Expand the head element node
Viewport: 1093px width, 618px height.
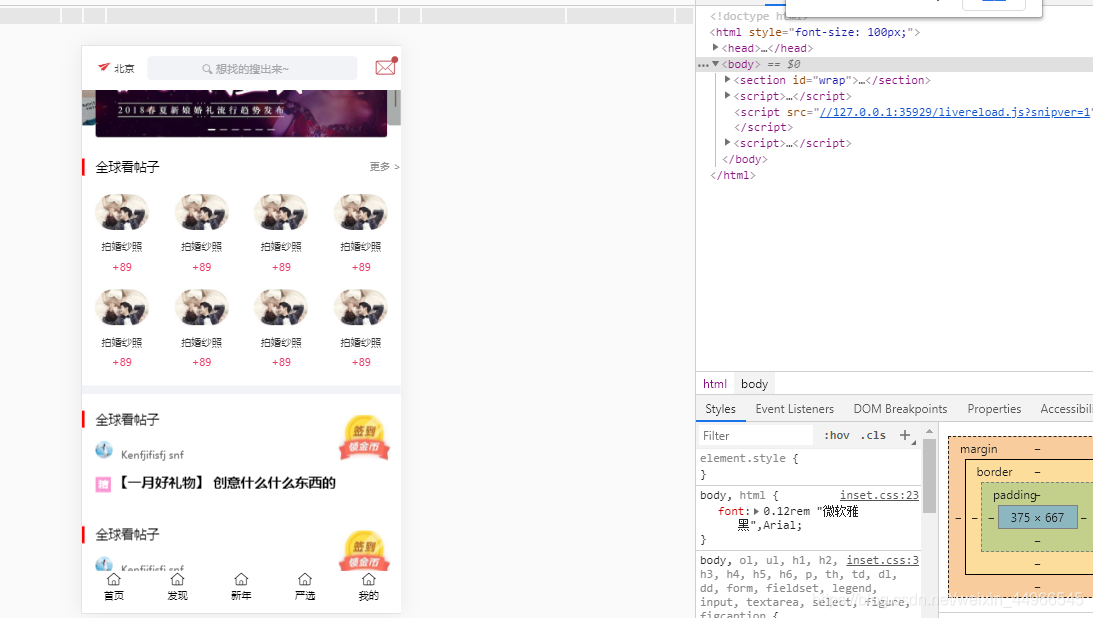(x=715, y=47)
